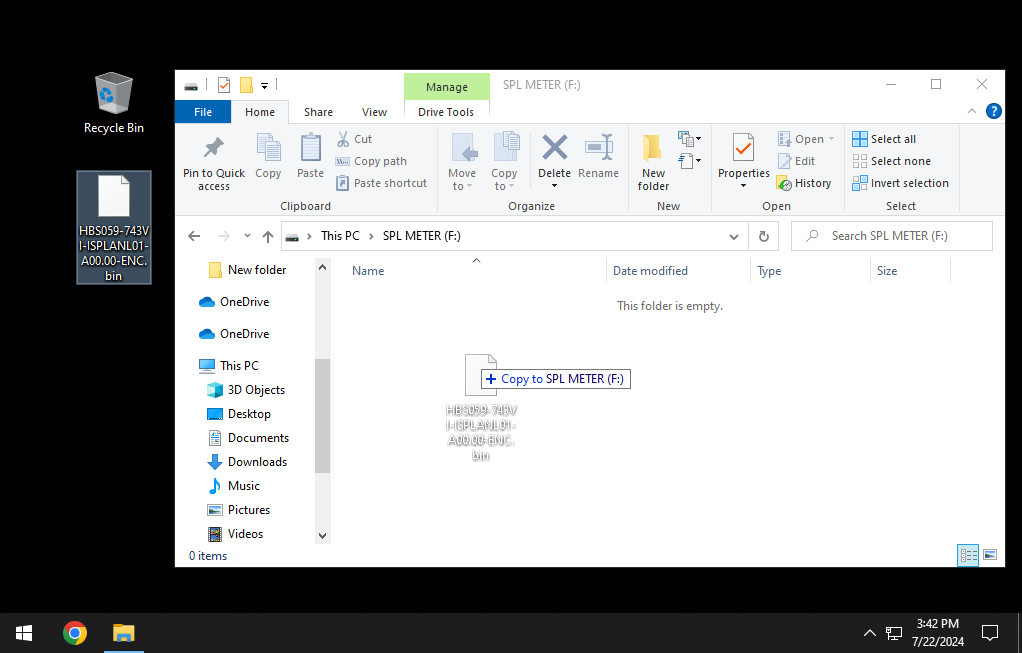The width and height of the screenshot is (1022, 653).
Task: Click the Search SPL METER (F:) field
Action: coord(900,236)
